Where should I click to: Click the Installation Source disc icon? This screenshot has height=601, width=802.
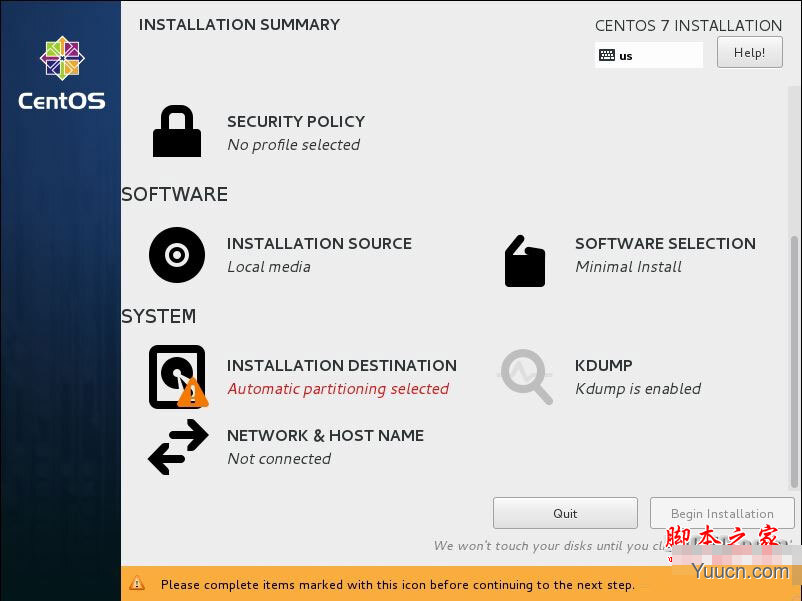tap(177, 255)
